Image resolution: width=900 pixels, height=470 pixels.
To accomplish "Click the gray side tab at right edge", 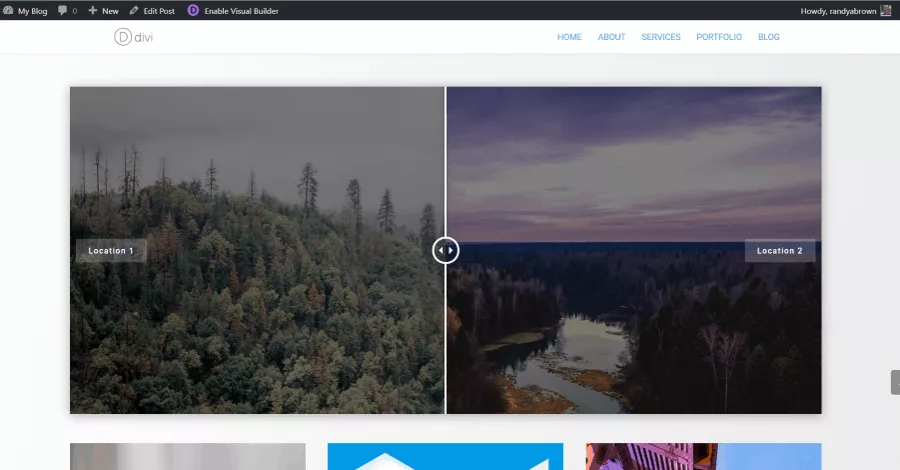I will 895,382.
